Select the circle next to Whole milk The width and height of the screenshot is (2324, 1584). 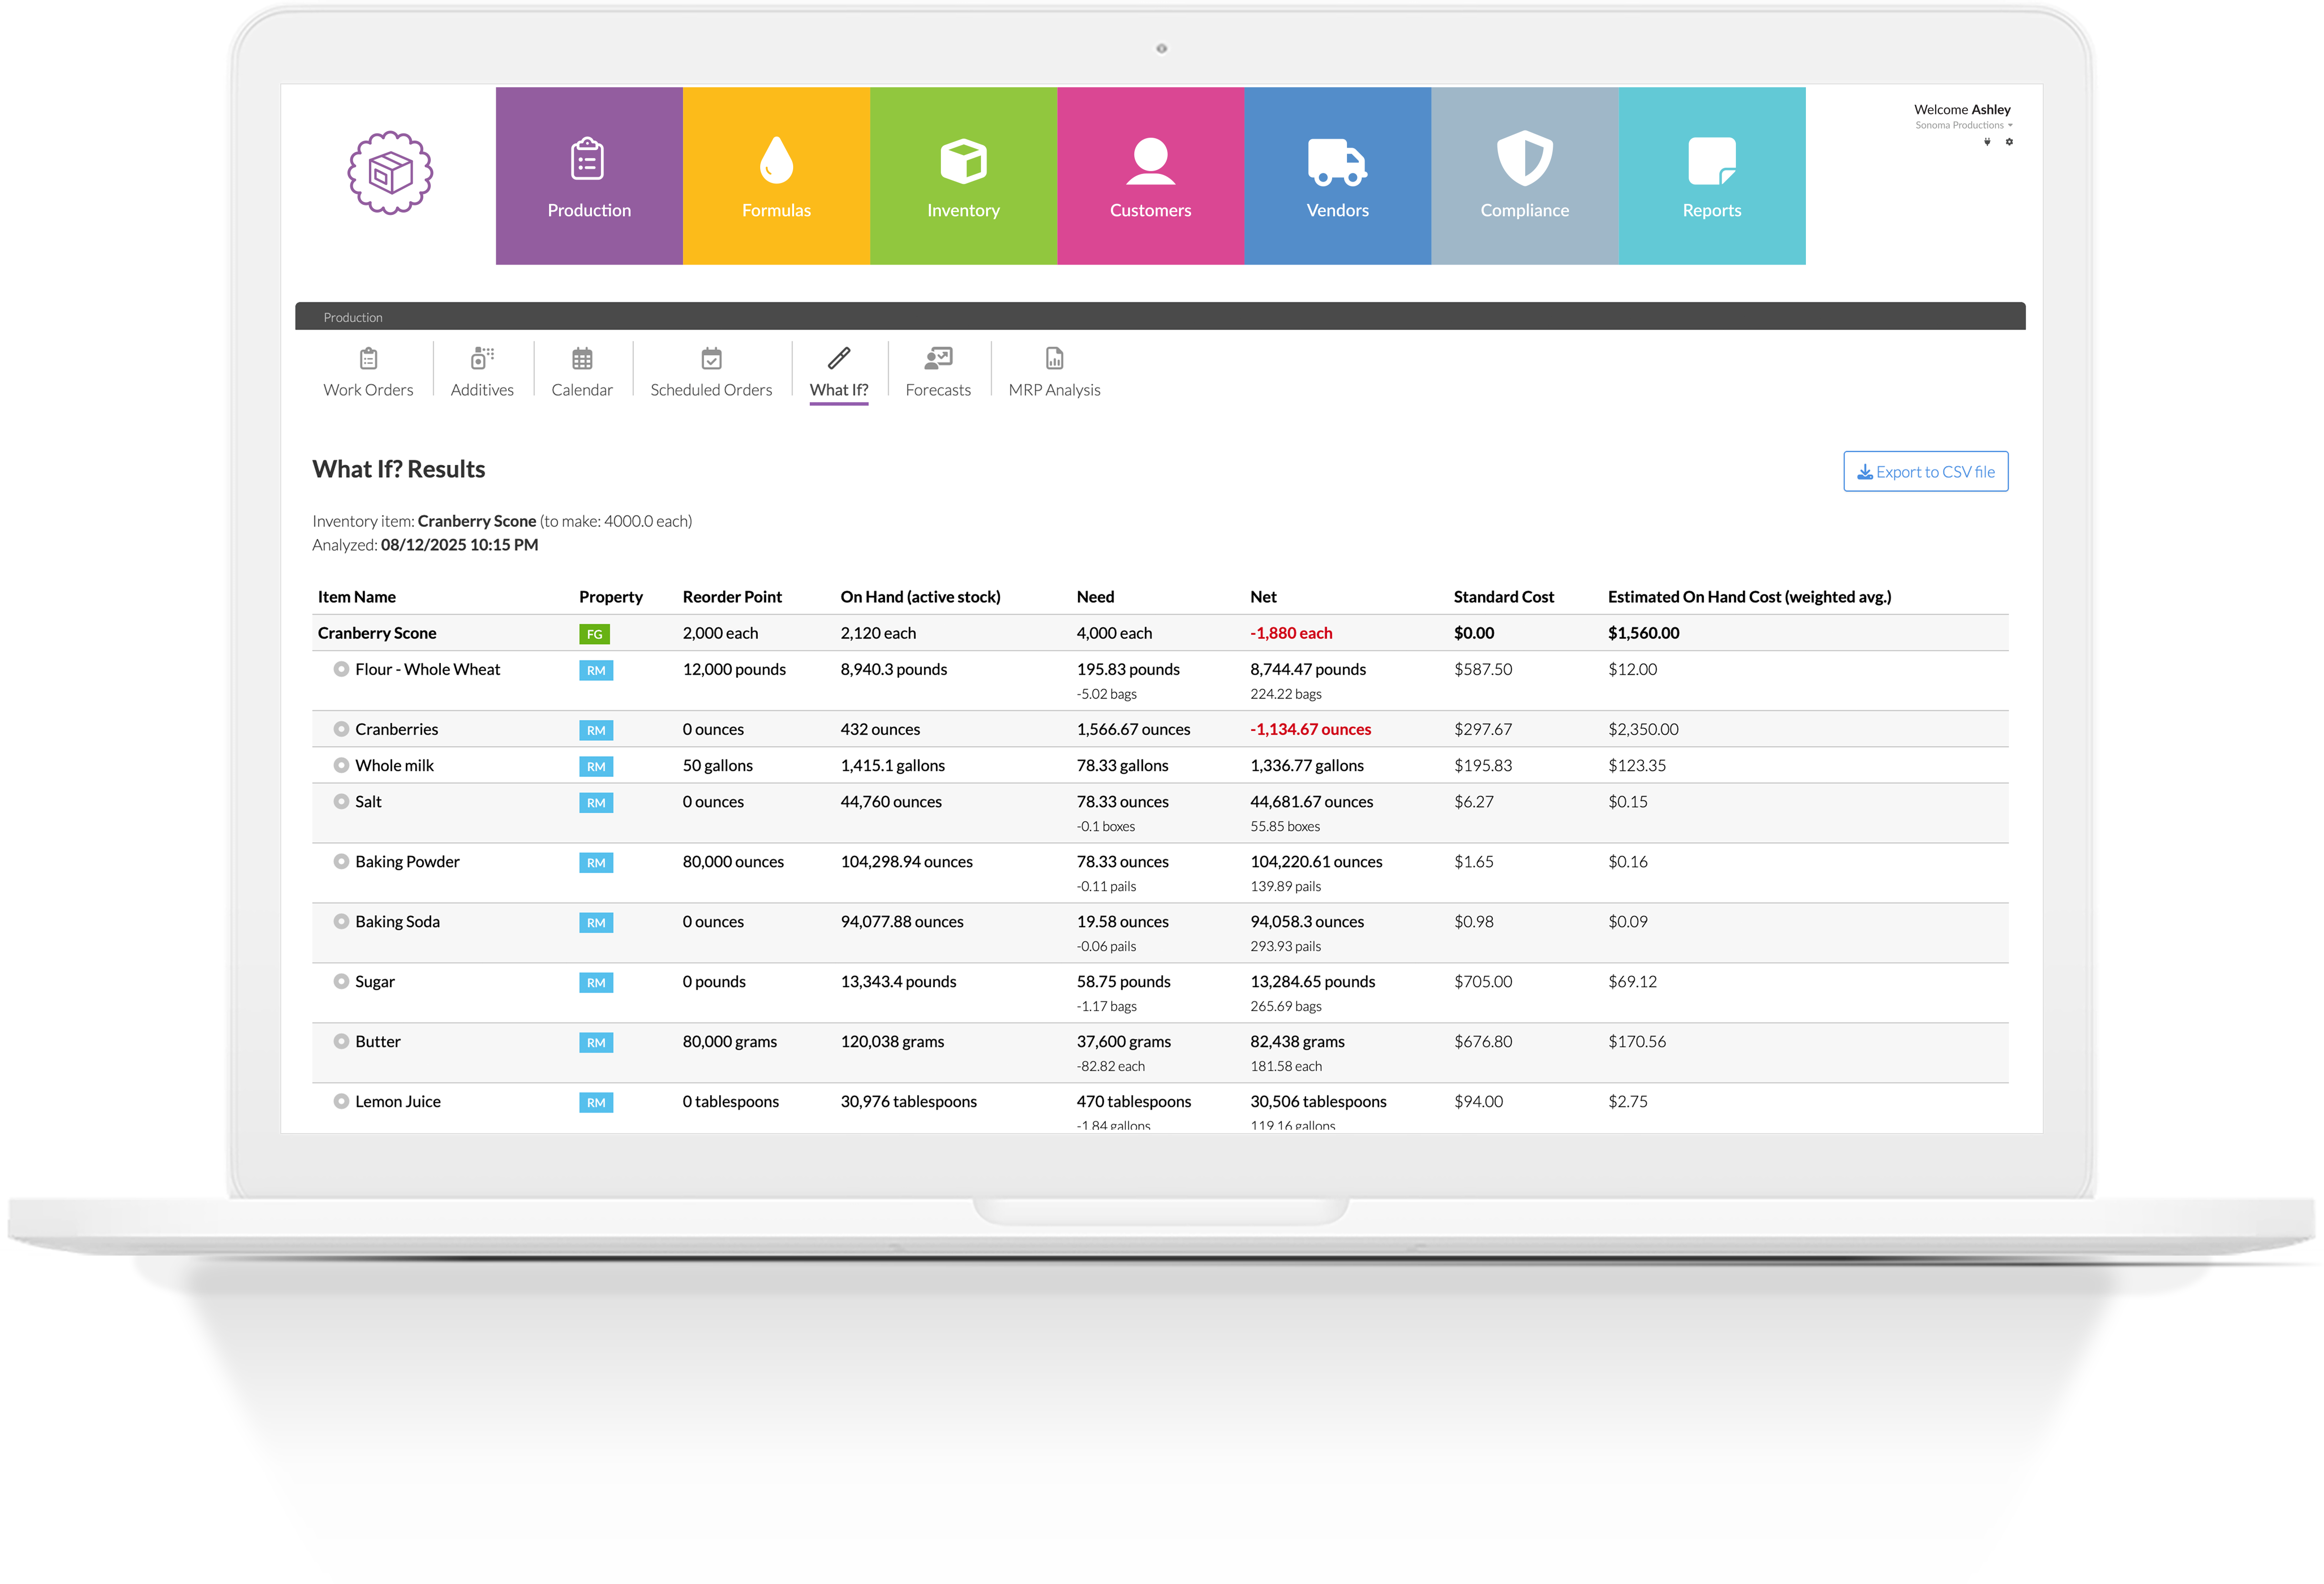click(341, 765)
